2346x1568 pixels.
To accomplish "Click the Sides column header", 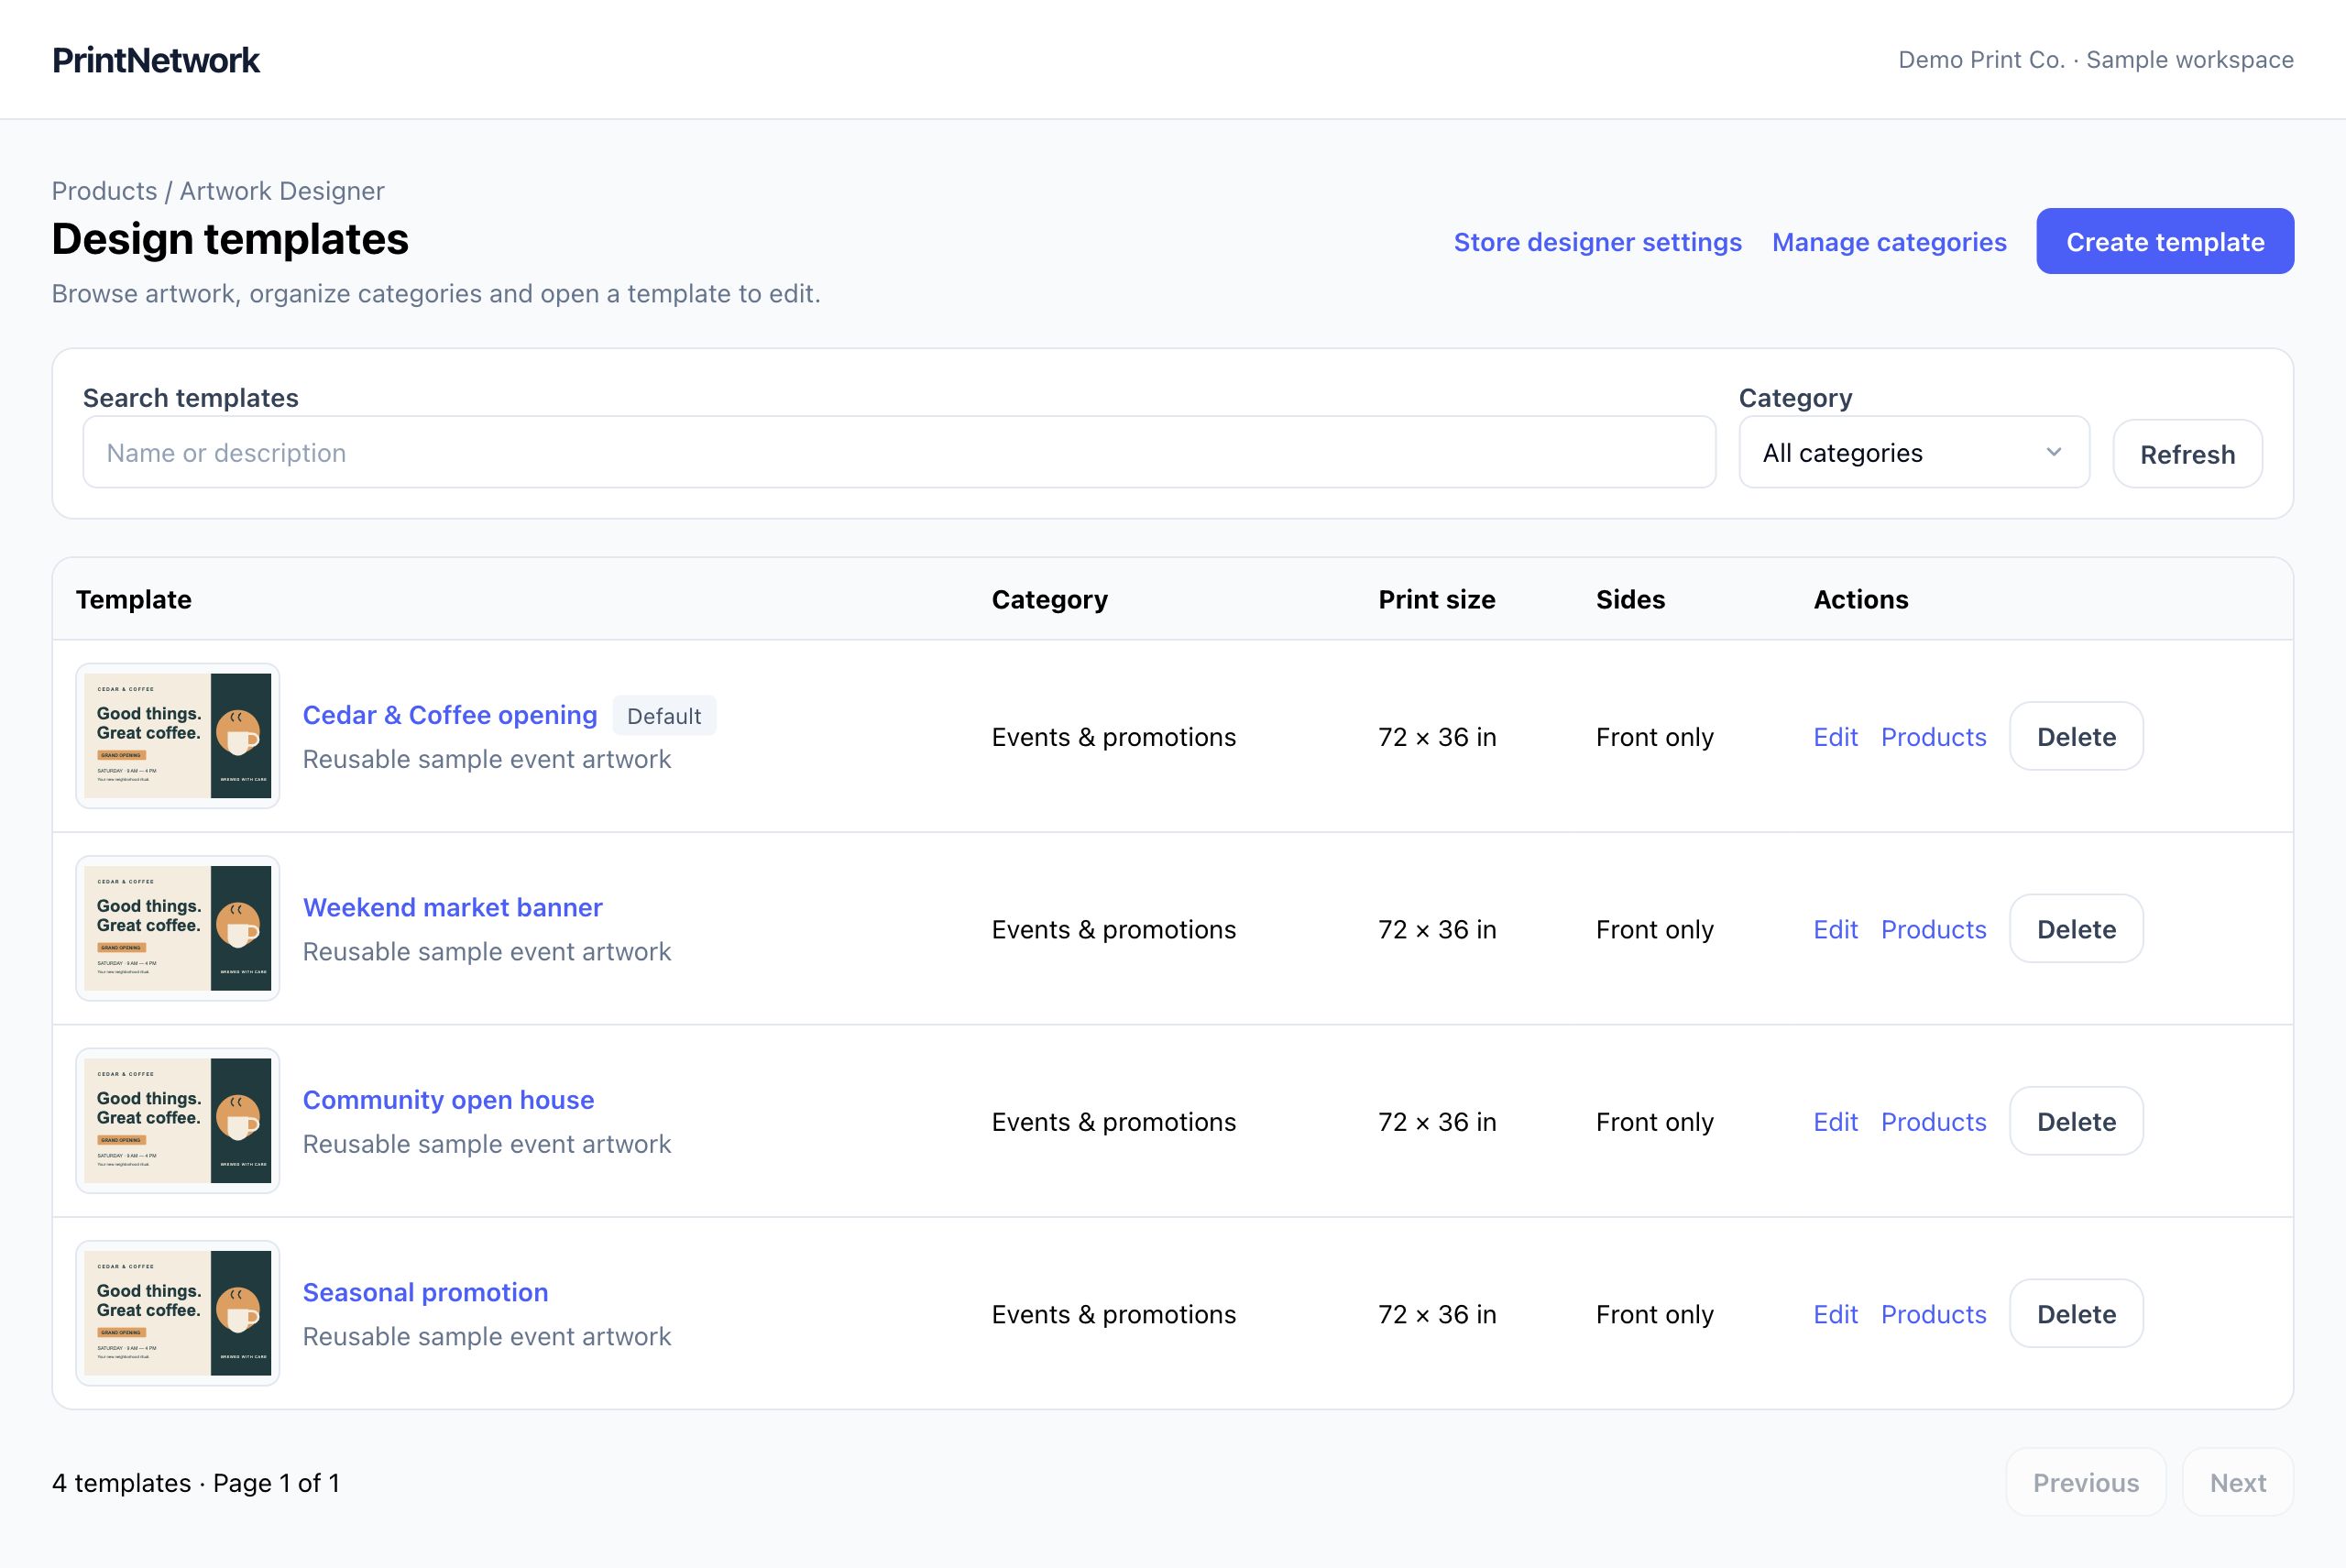I will 1630,599.
